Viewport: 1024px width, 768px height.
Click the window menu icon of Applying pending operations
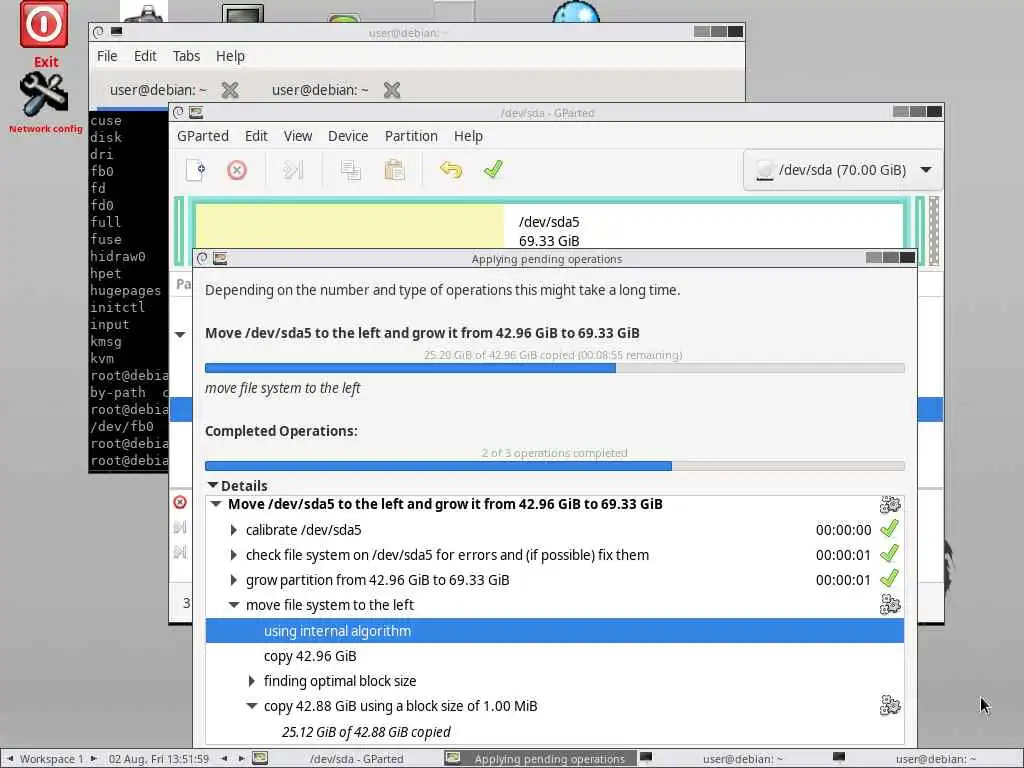pos(202,259)
